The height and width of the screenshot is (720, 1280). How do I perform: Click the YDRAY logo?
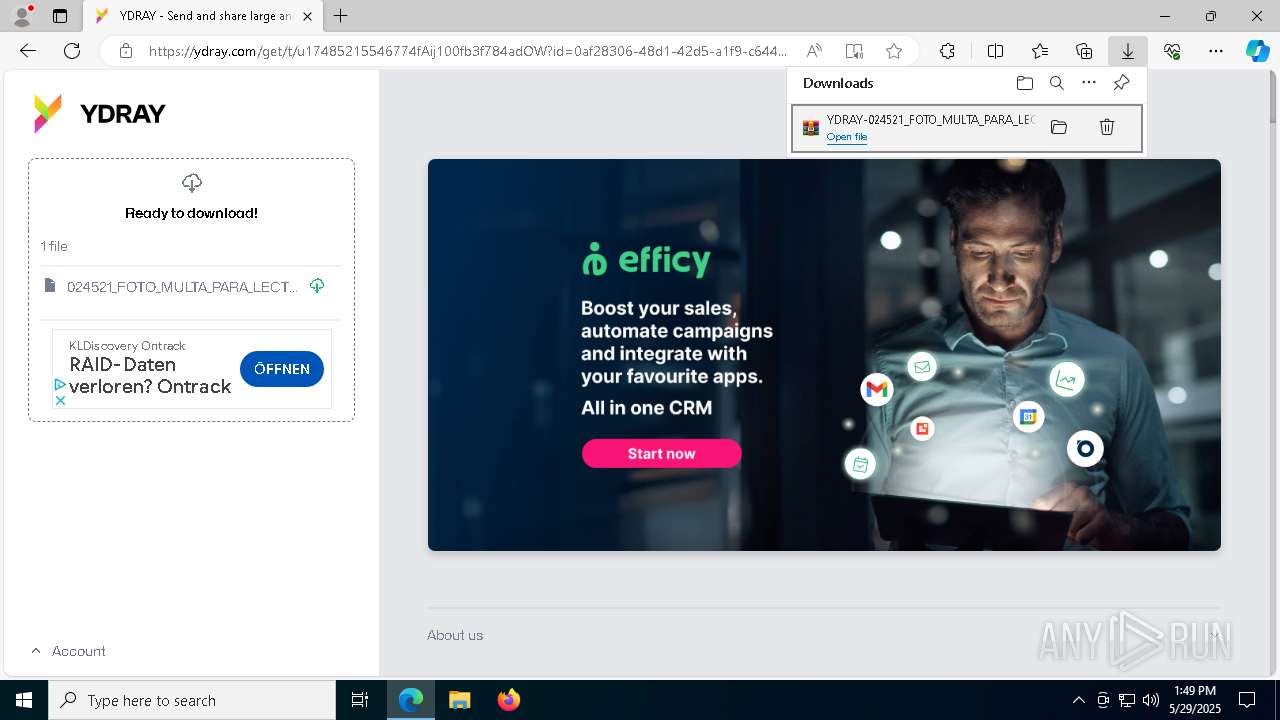pos(99,114)
